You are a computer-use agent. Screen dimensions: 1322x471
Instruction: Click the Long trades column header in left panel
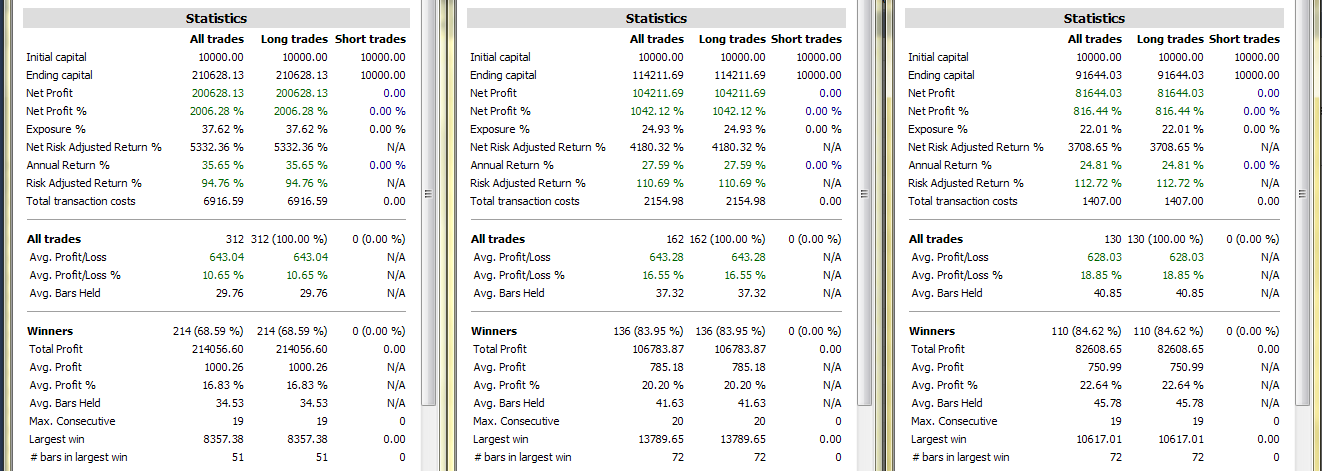pos(294,39)
